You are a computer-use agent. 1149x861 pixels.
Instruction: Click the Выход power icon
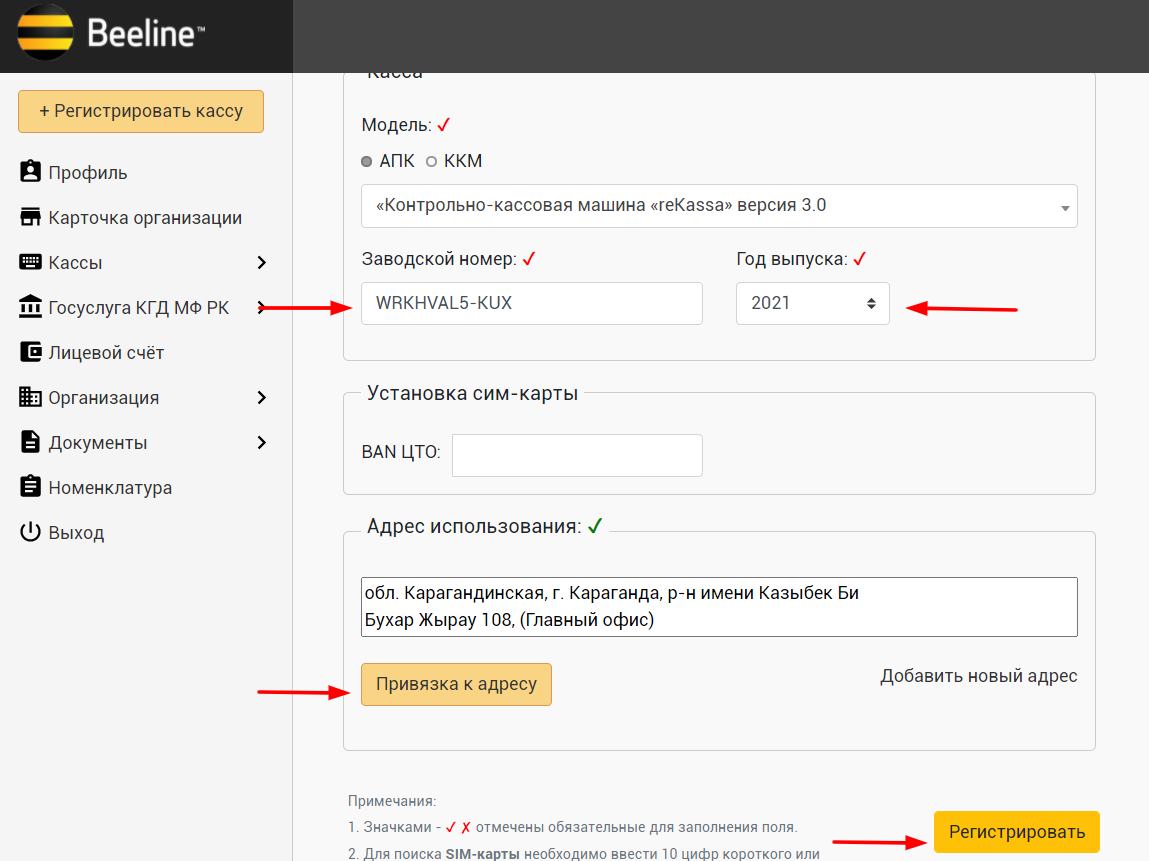coord(30,532)
